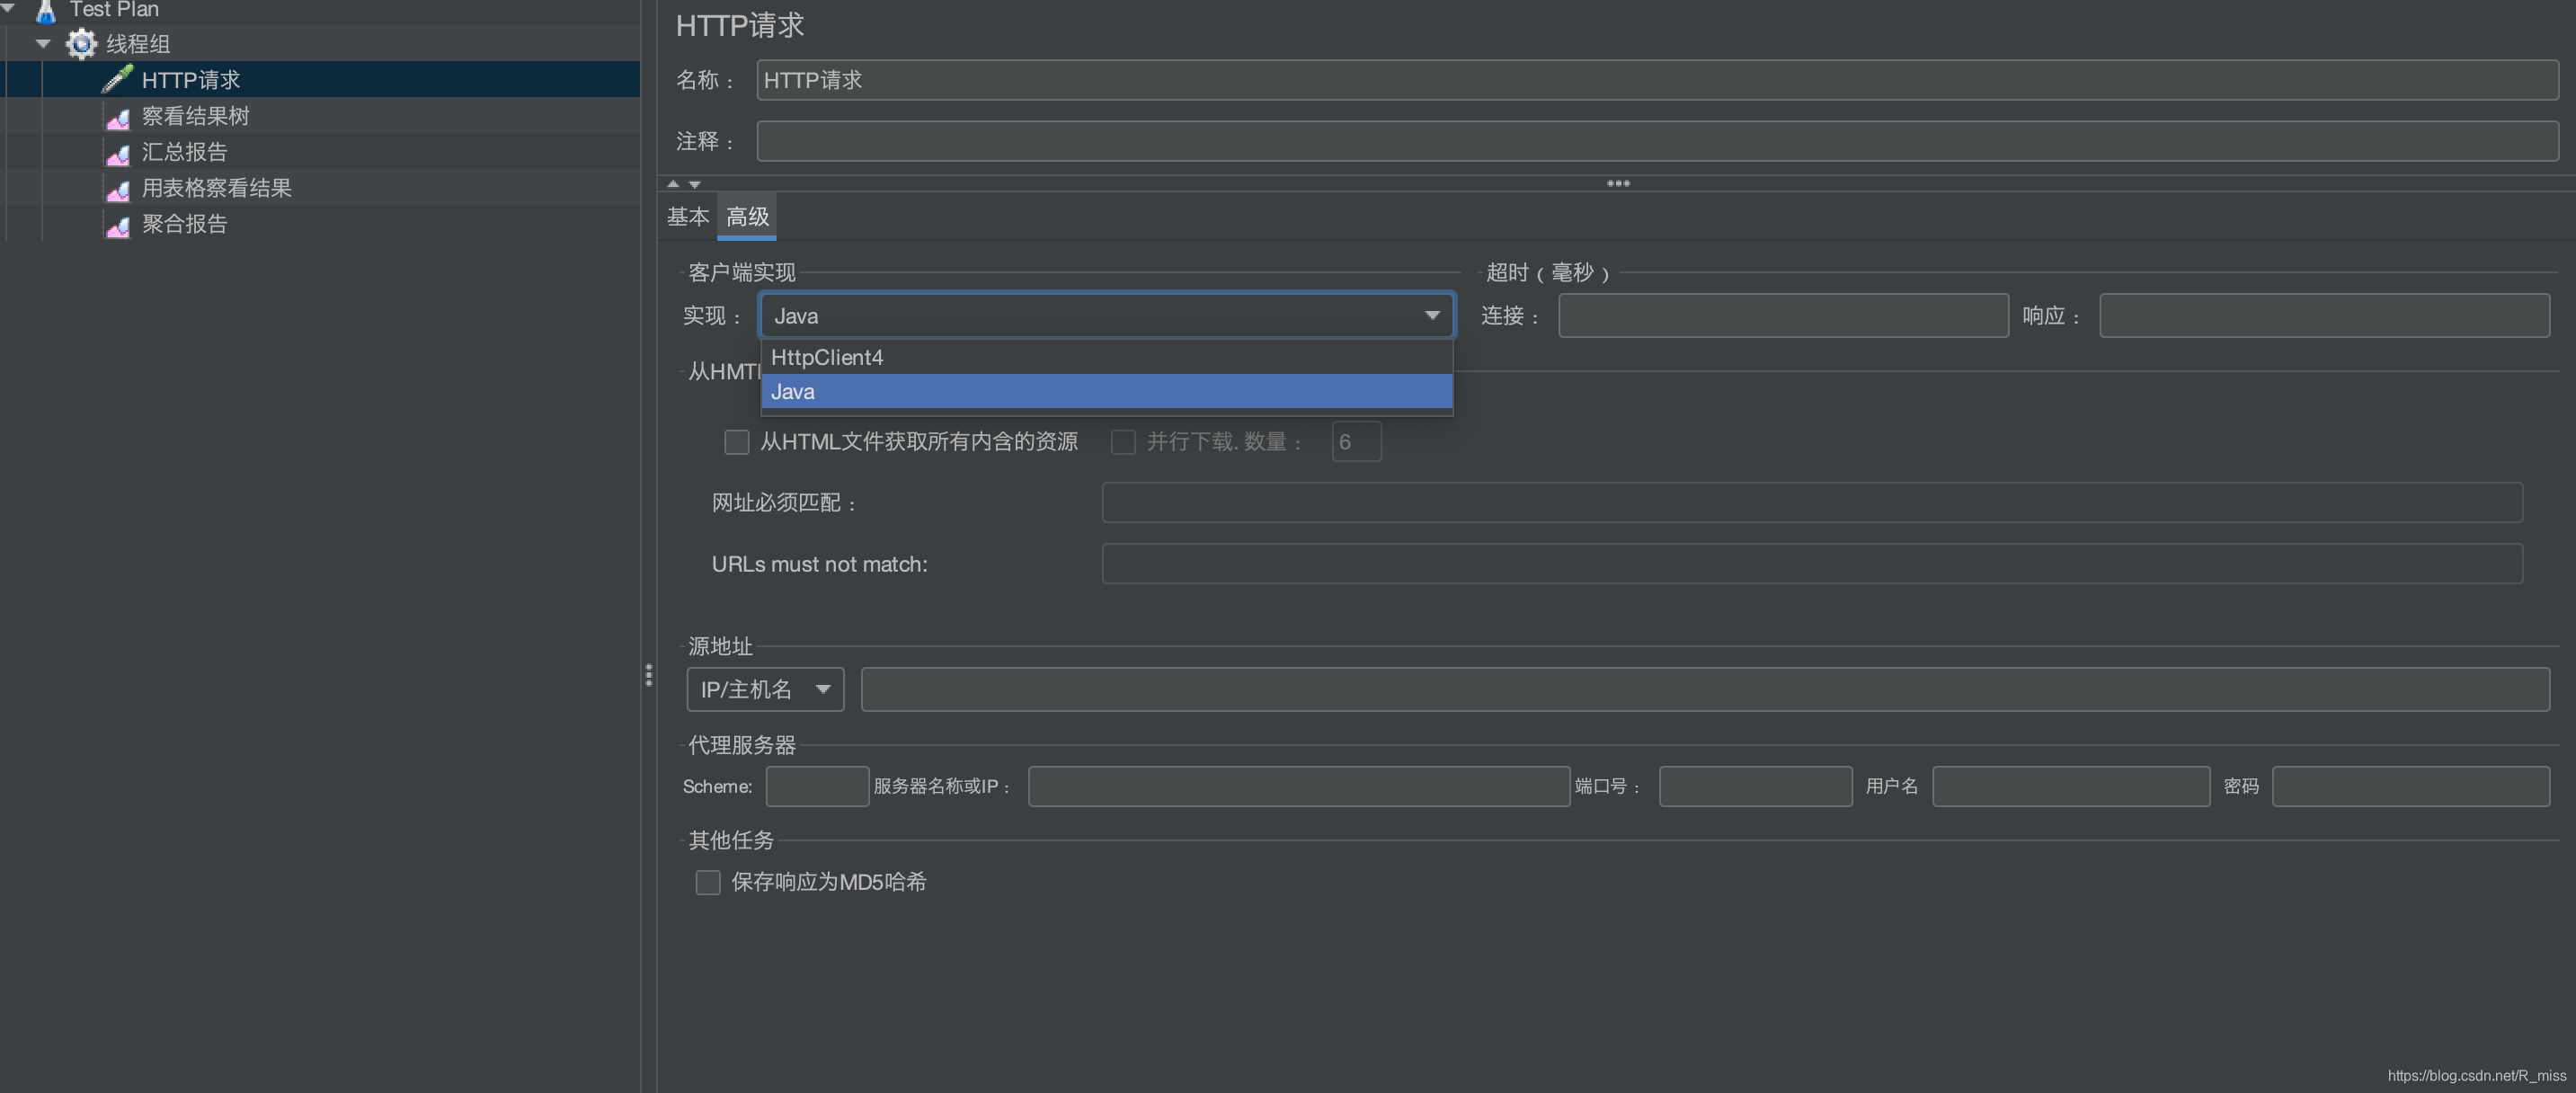Enable 从HTML文件获取所有内含的资源 checkbox

point(737,442)
